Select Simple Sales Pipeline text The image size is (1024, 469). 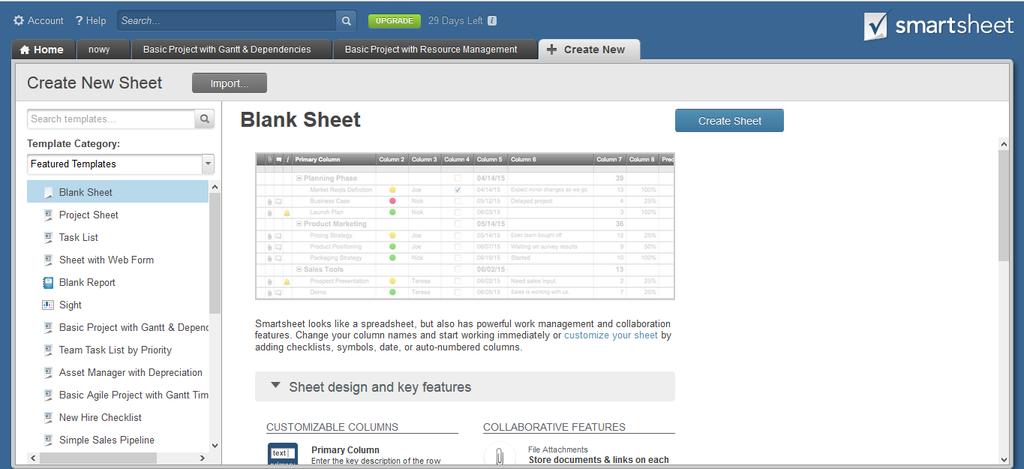tap(104, 440)
